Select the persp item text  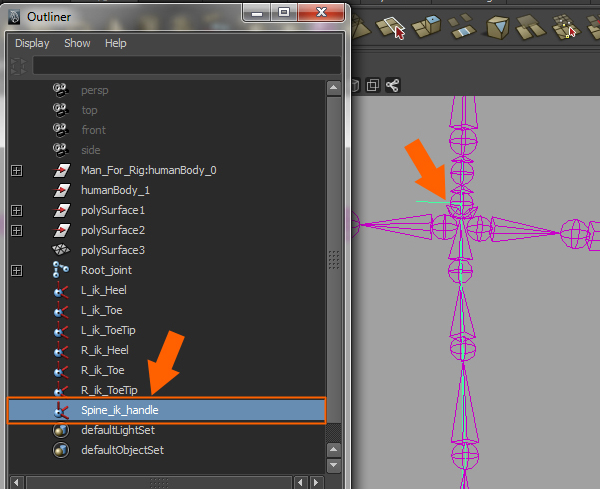(95, 91)
